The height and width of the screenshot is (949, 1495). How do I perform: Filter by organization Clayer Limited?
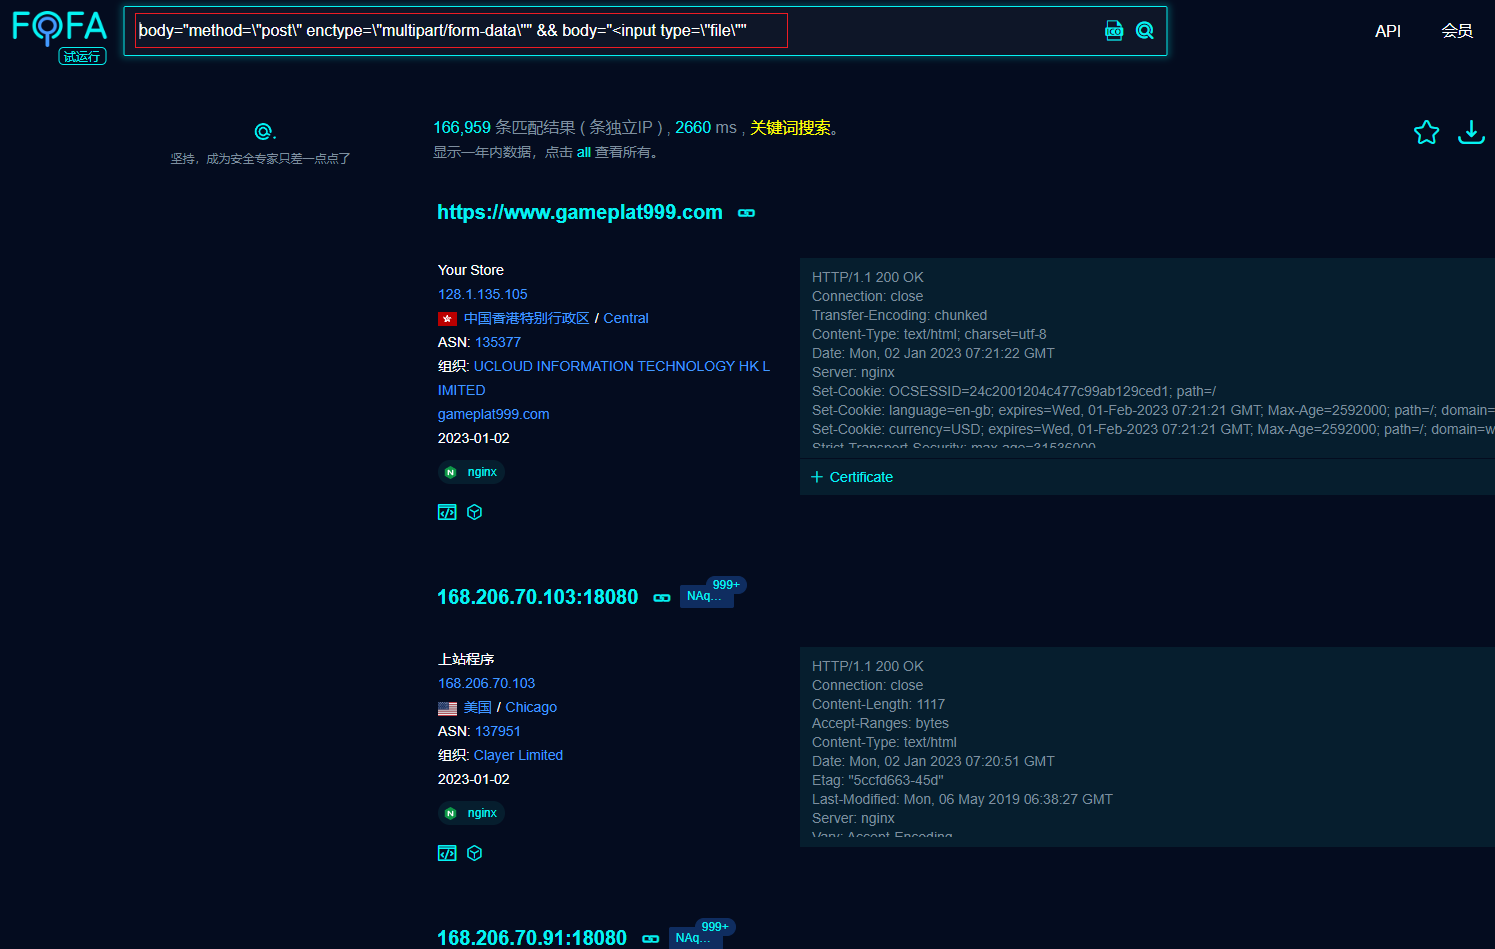click(519, 755)
